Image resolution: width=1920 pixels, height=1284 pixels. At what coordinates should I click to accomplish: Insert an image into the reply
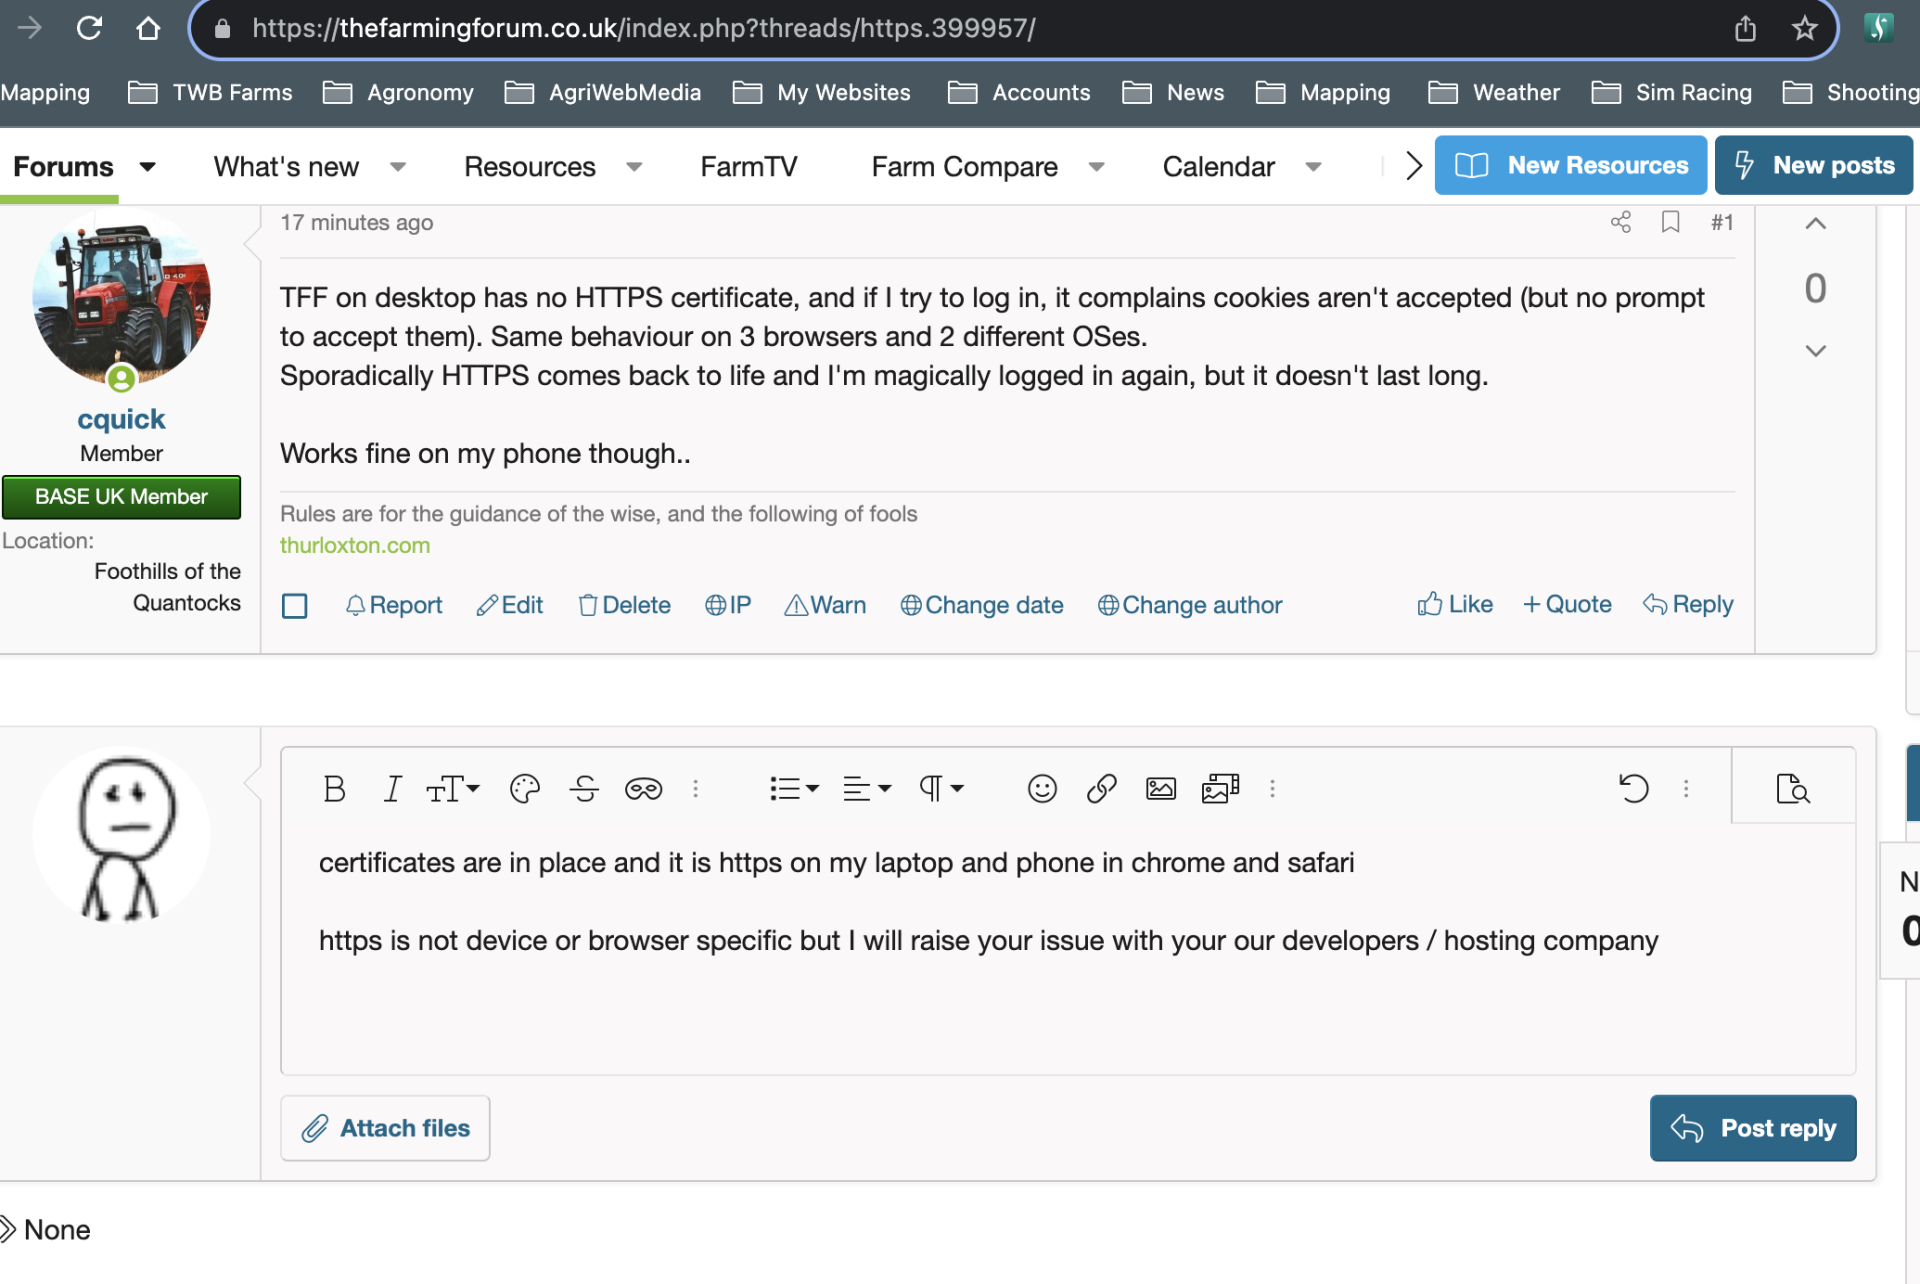click(1160, 789)
